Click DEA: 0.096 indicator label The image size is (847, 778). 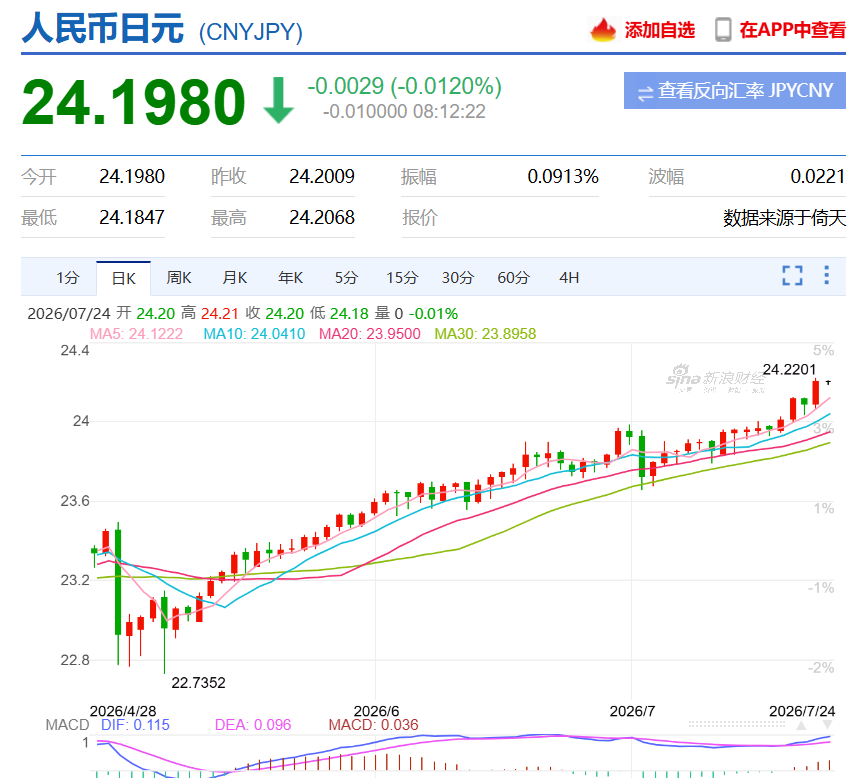(253, 725)
